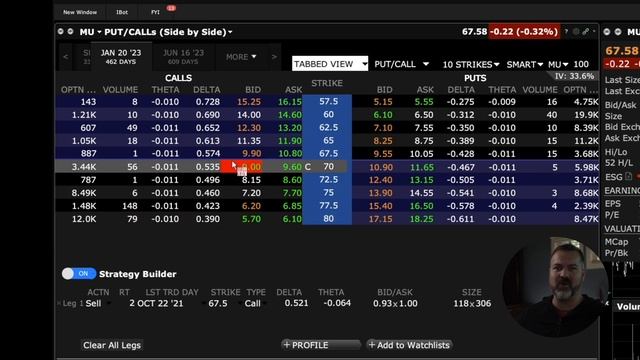Click calls volume 148 at strike 77.5
Screen dimensions: 640x360
pos(130,206)
